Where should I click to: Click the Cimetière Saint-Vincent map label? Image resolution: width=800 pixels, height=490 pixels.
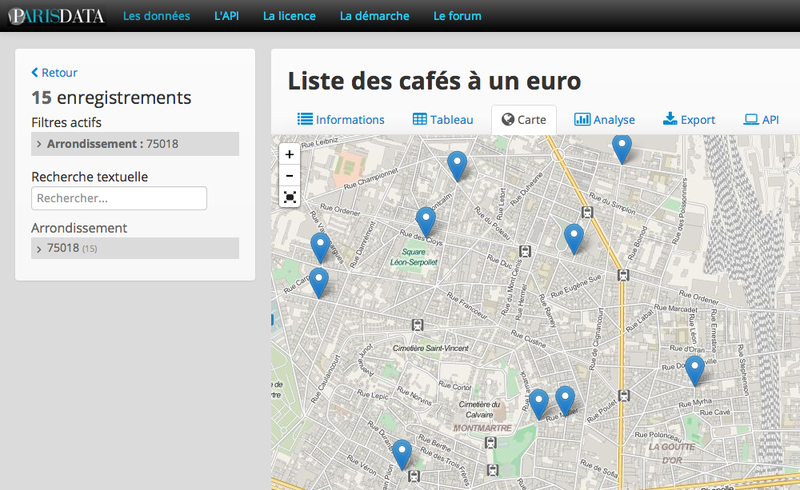pyautogui.click(x=431, y=348)
